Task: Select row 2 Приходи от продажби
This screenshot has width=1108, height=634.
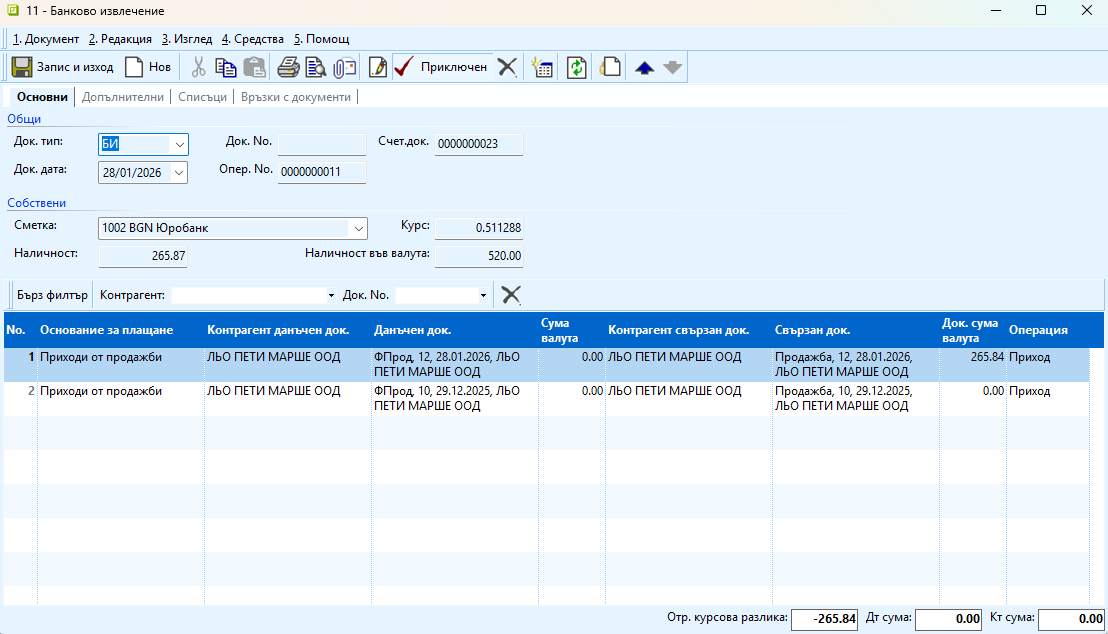Action: (x=100, y=391)
